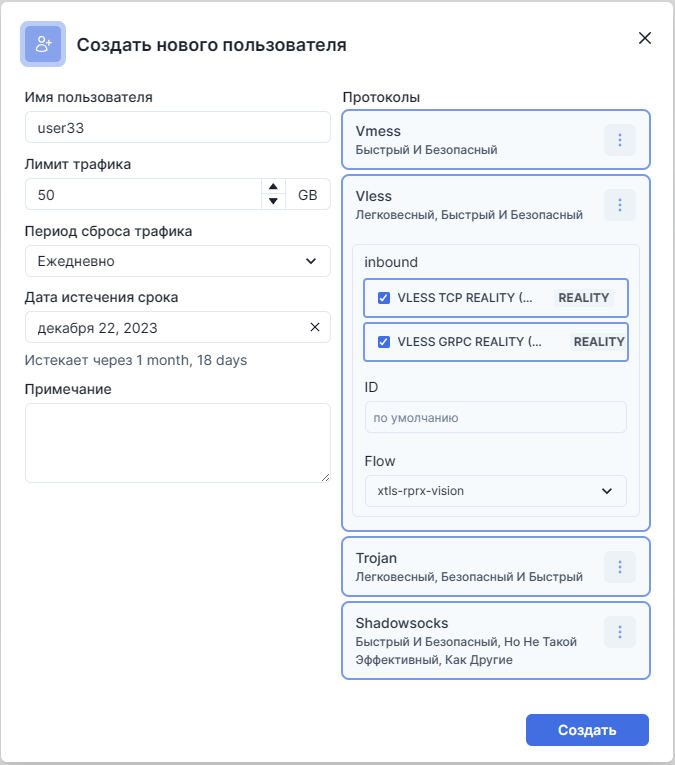This screenshot has width=675, height=765.
Task: Expand the Flow xtls-rprx-vision dropdown
Action: [x=495, y=491]
